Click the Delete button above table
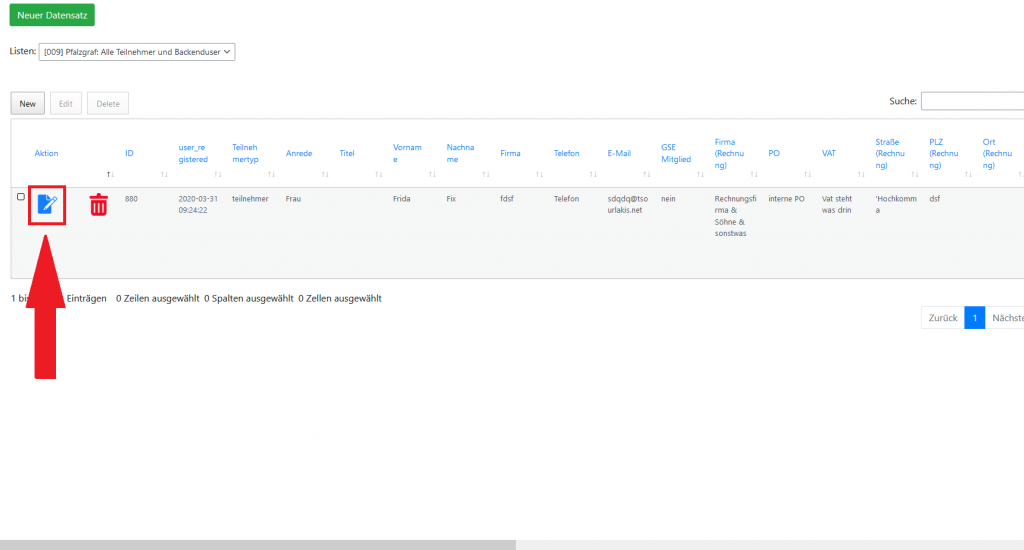 pyautogui.click(x=108, y=103)
